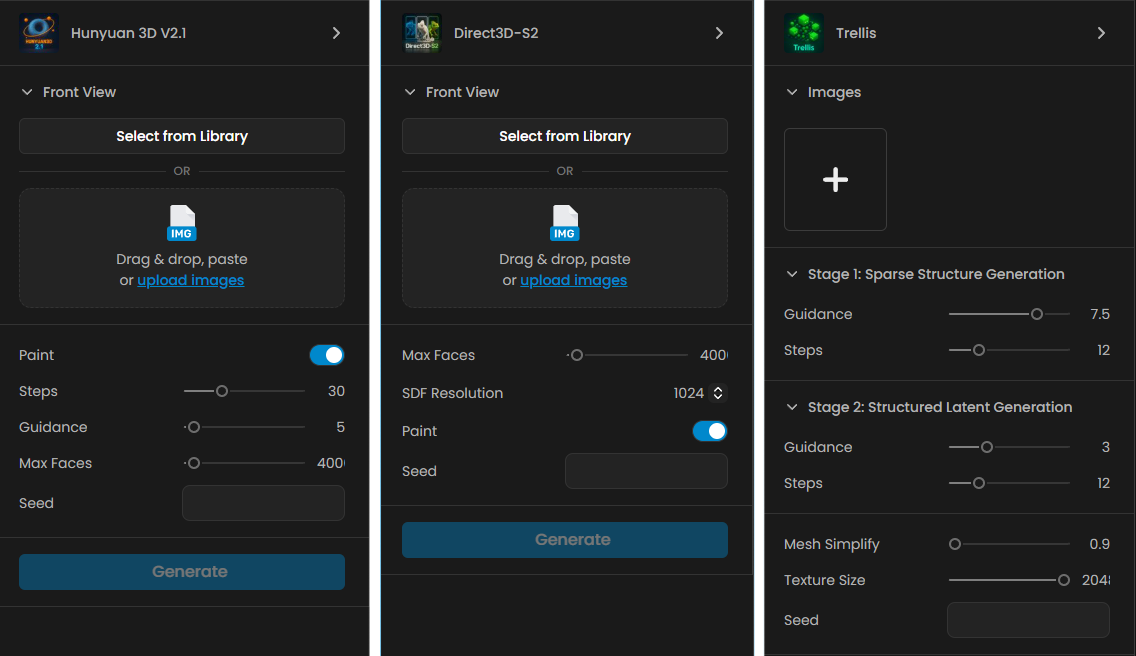
Task: Click Select from Library in Hunyuan panel
Action: pyautogui.click(x=182, y=136)
